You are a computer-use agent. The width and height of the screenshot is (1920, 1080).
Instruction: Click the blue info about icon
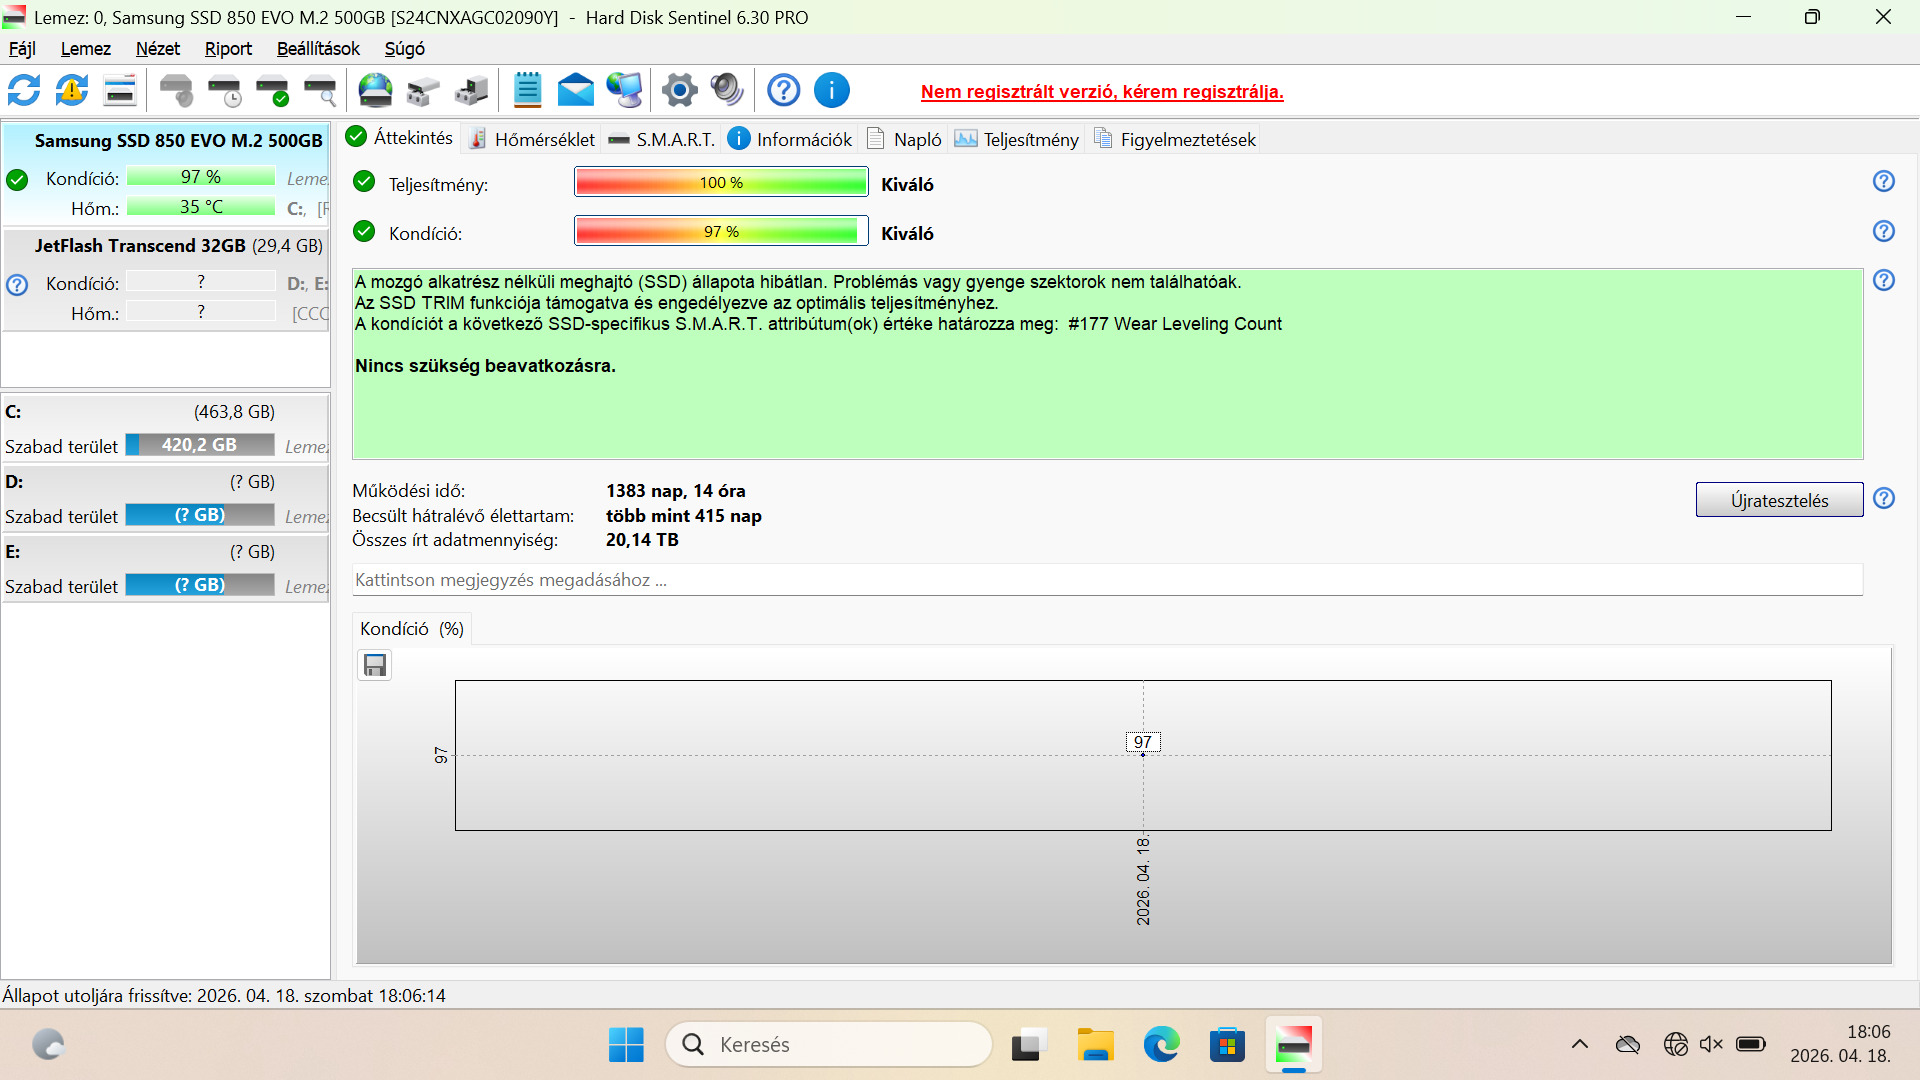[832, 91]
